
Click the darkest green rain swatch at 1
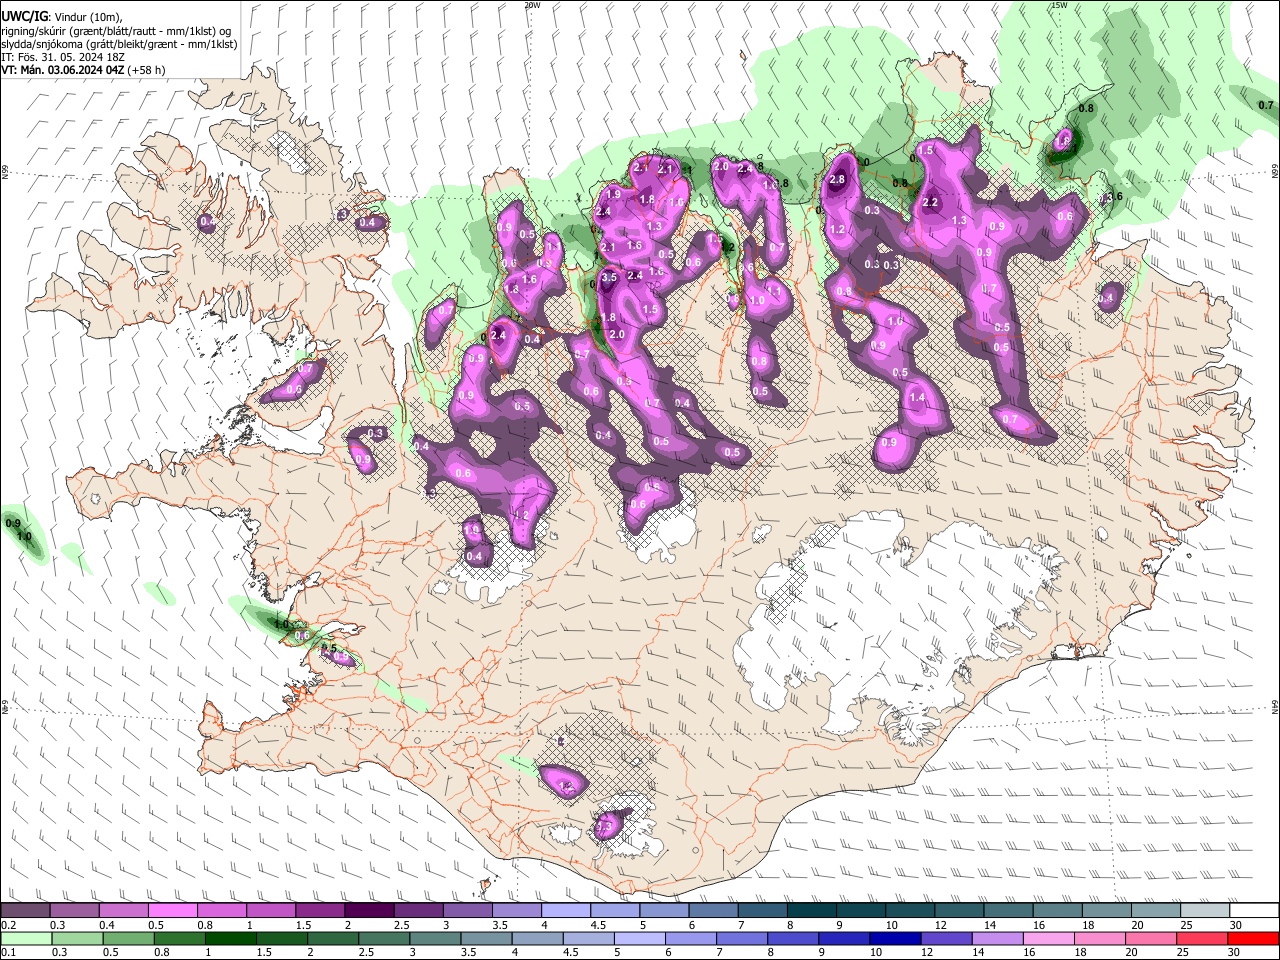[231, 938]
